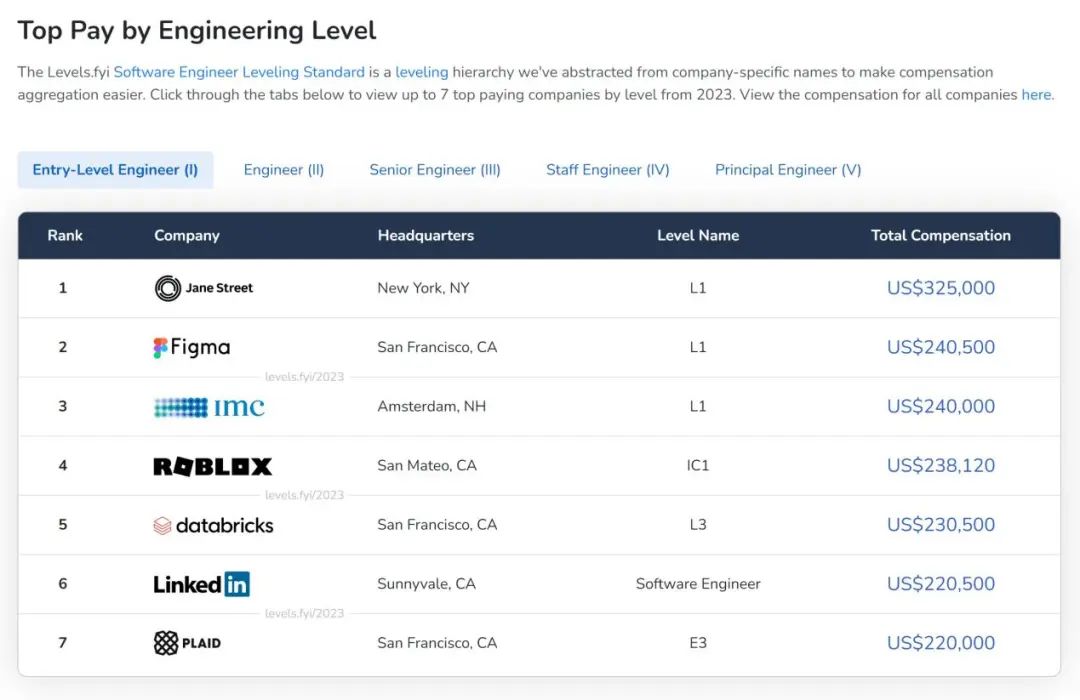Open the Software Engineer Leveling Standard link
The width and height of the screenshot is (1080, 700).
click(x=239, y=72)
